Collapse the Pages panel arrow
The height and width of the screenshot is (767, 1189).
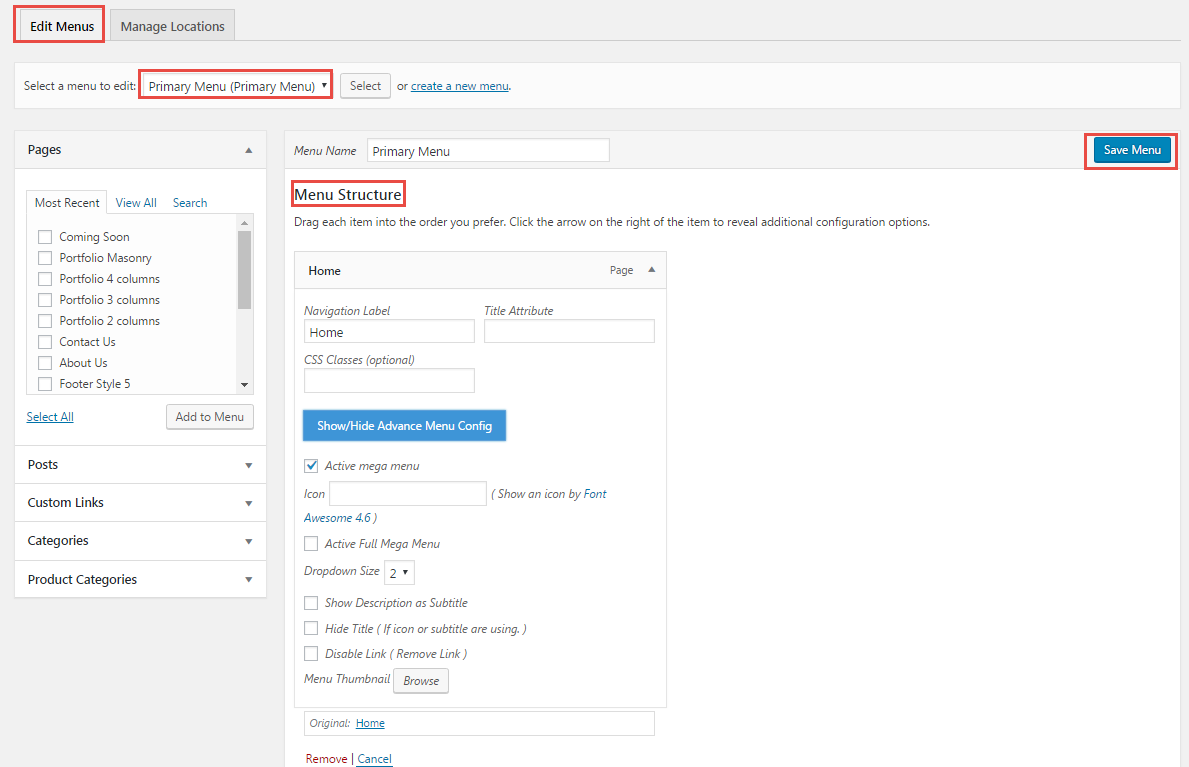248,150
